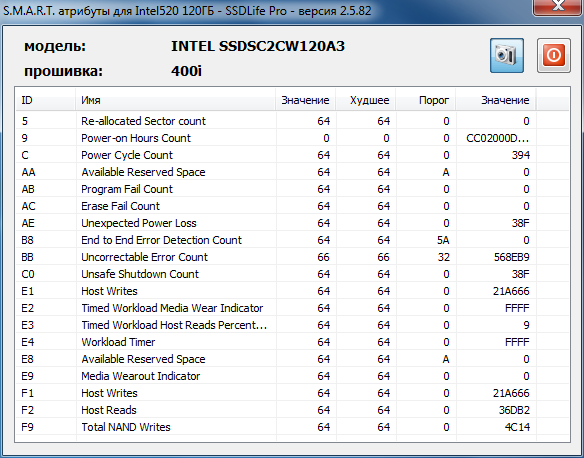
Task: Click ID F1 in the table
Action: coord(28,393)
